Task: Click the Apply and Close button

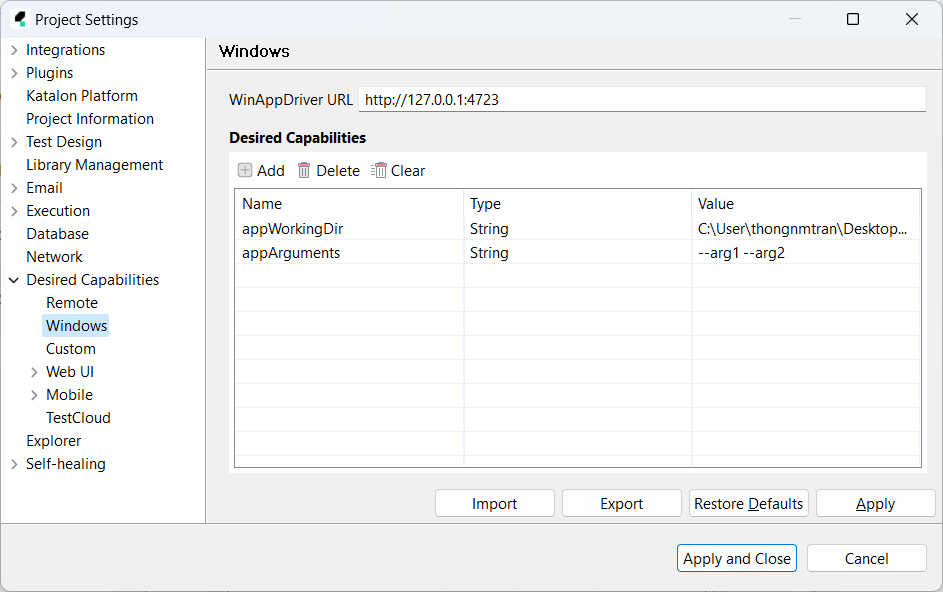Action: click(736, 559)
